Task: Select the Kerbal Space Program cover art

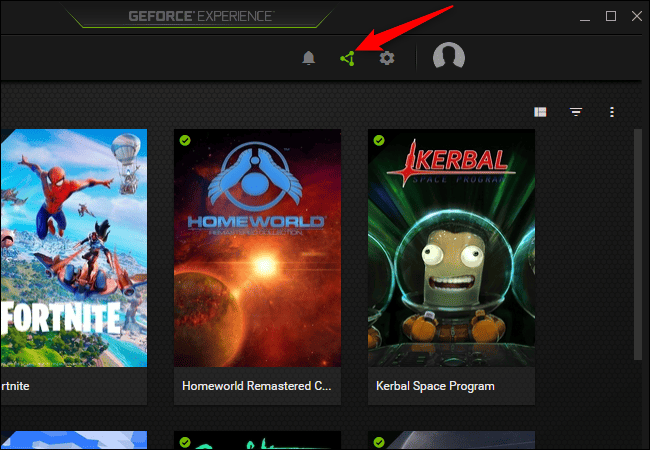Action: point(451,248)
